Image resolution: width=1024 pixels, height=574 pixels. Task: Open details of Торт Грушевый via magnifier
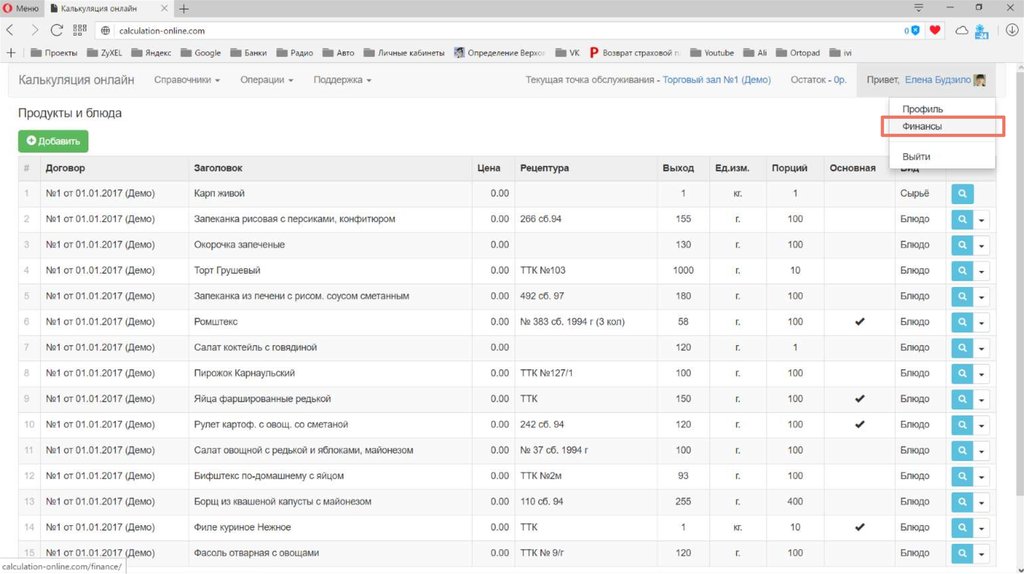tap(962, 270)
